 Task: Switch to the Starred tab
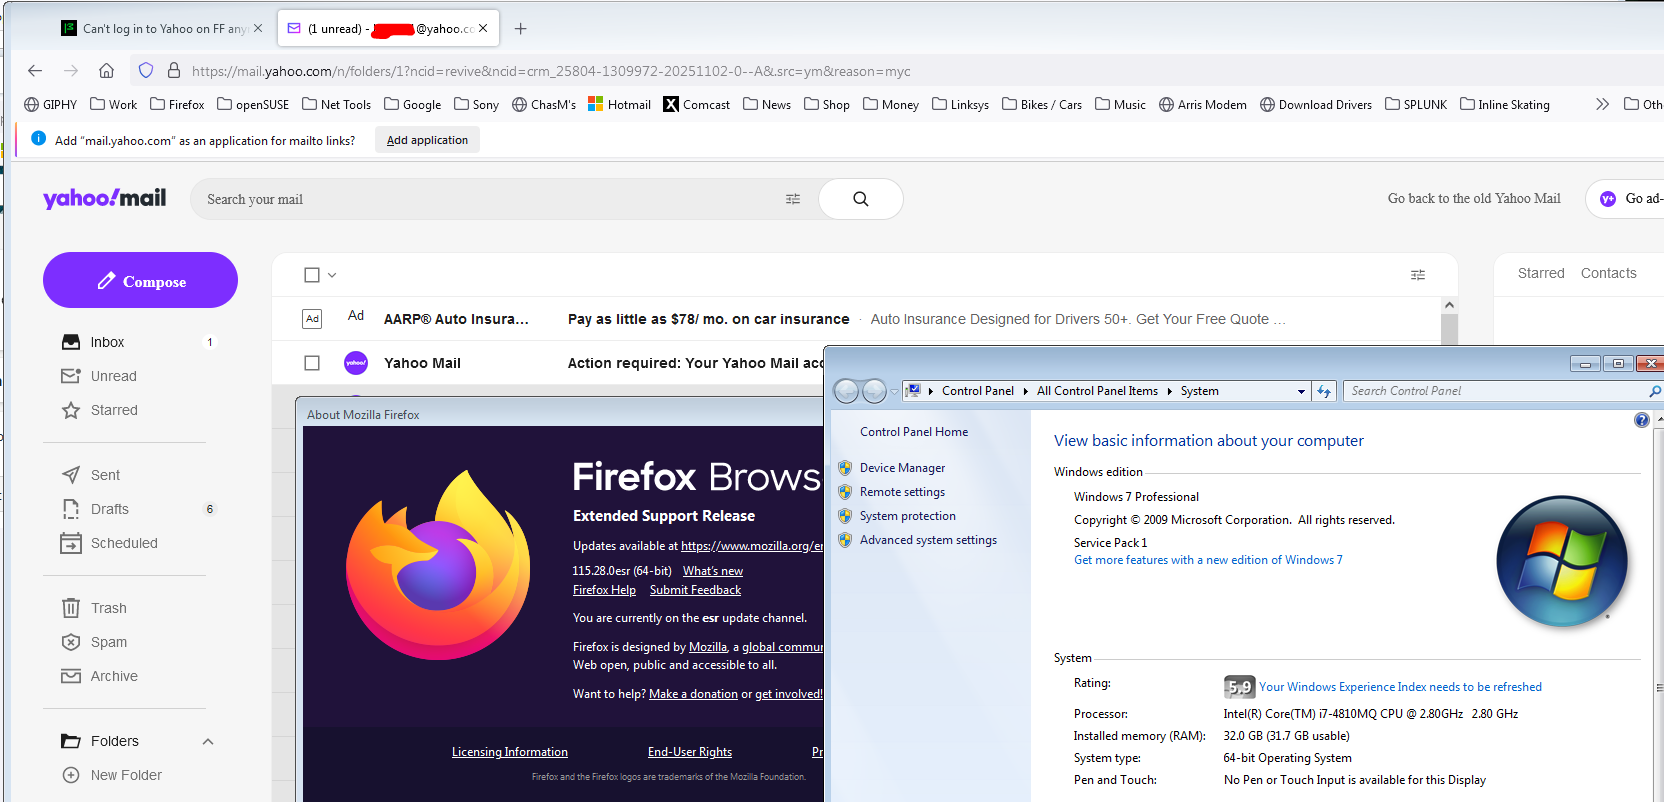click(1541, 273)
